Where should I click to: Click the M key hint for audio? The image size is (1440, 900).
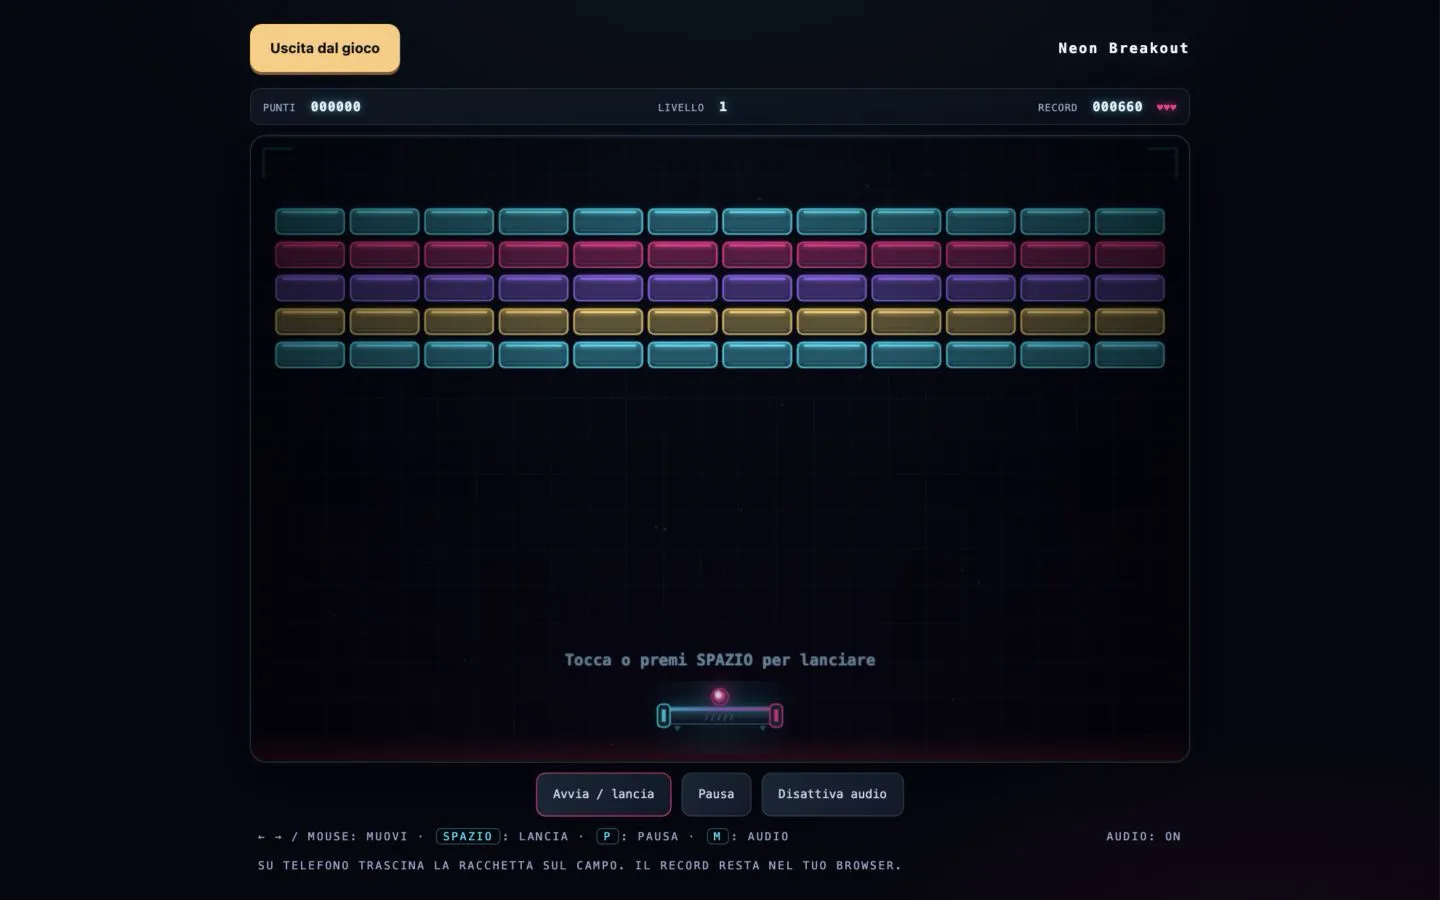[717, 836]
